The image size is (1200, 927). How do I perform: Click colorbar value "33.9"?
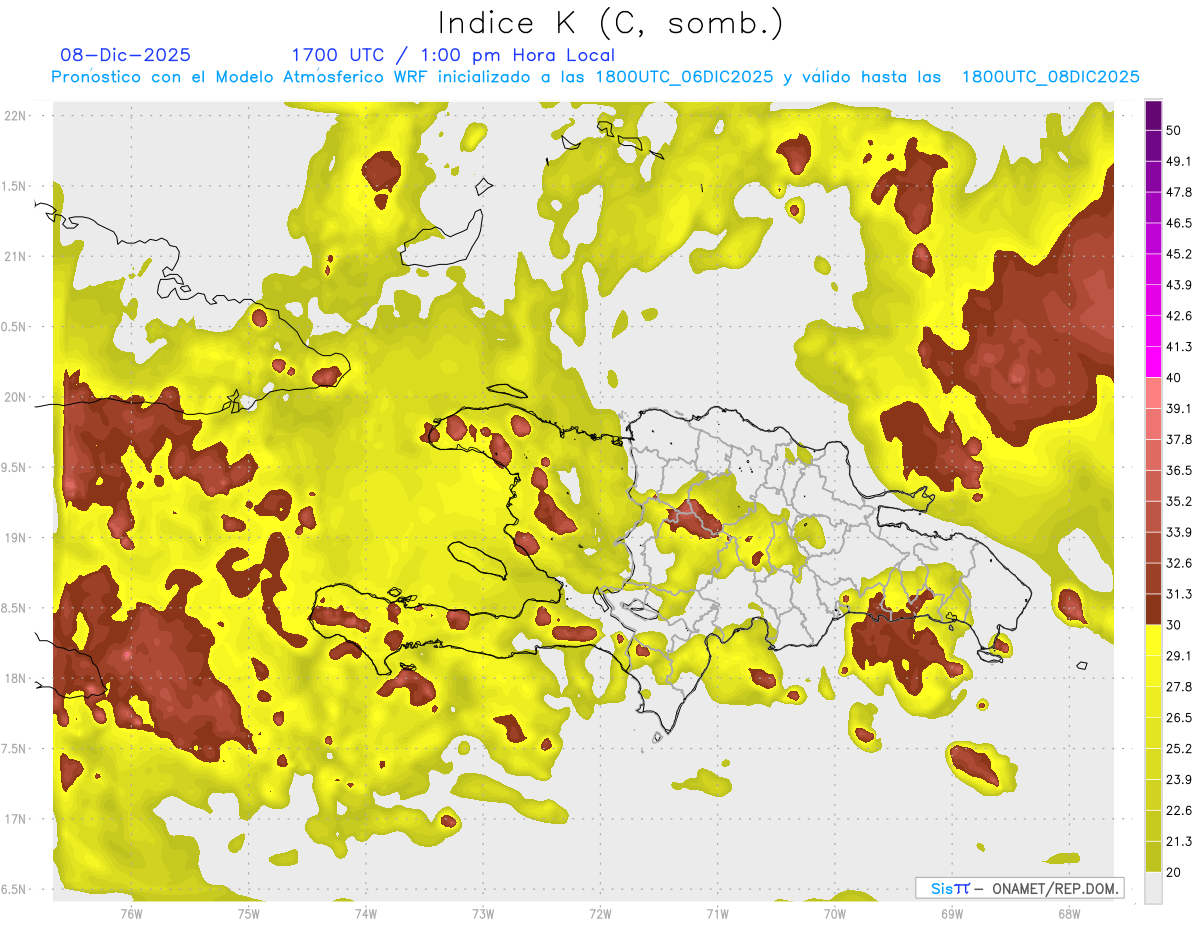click(x=1179, y=532)
